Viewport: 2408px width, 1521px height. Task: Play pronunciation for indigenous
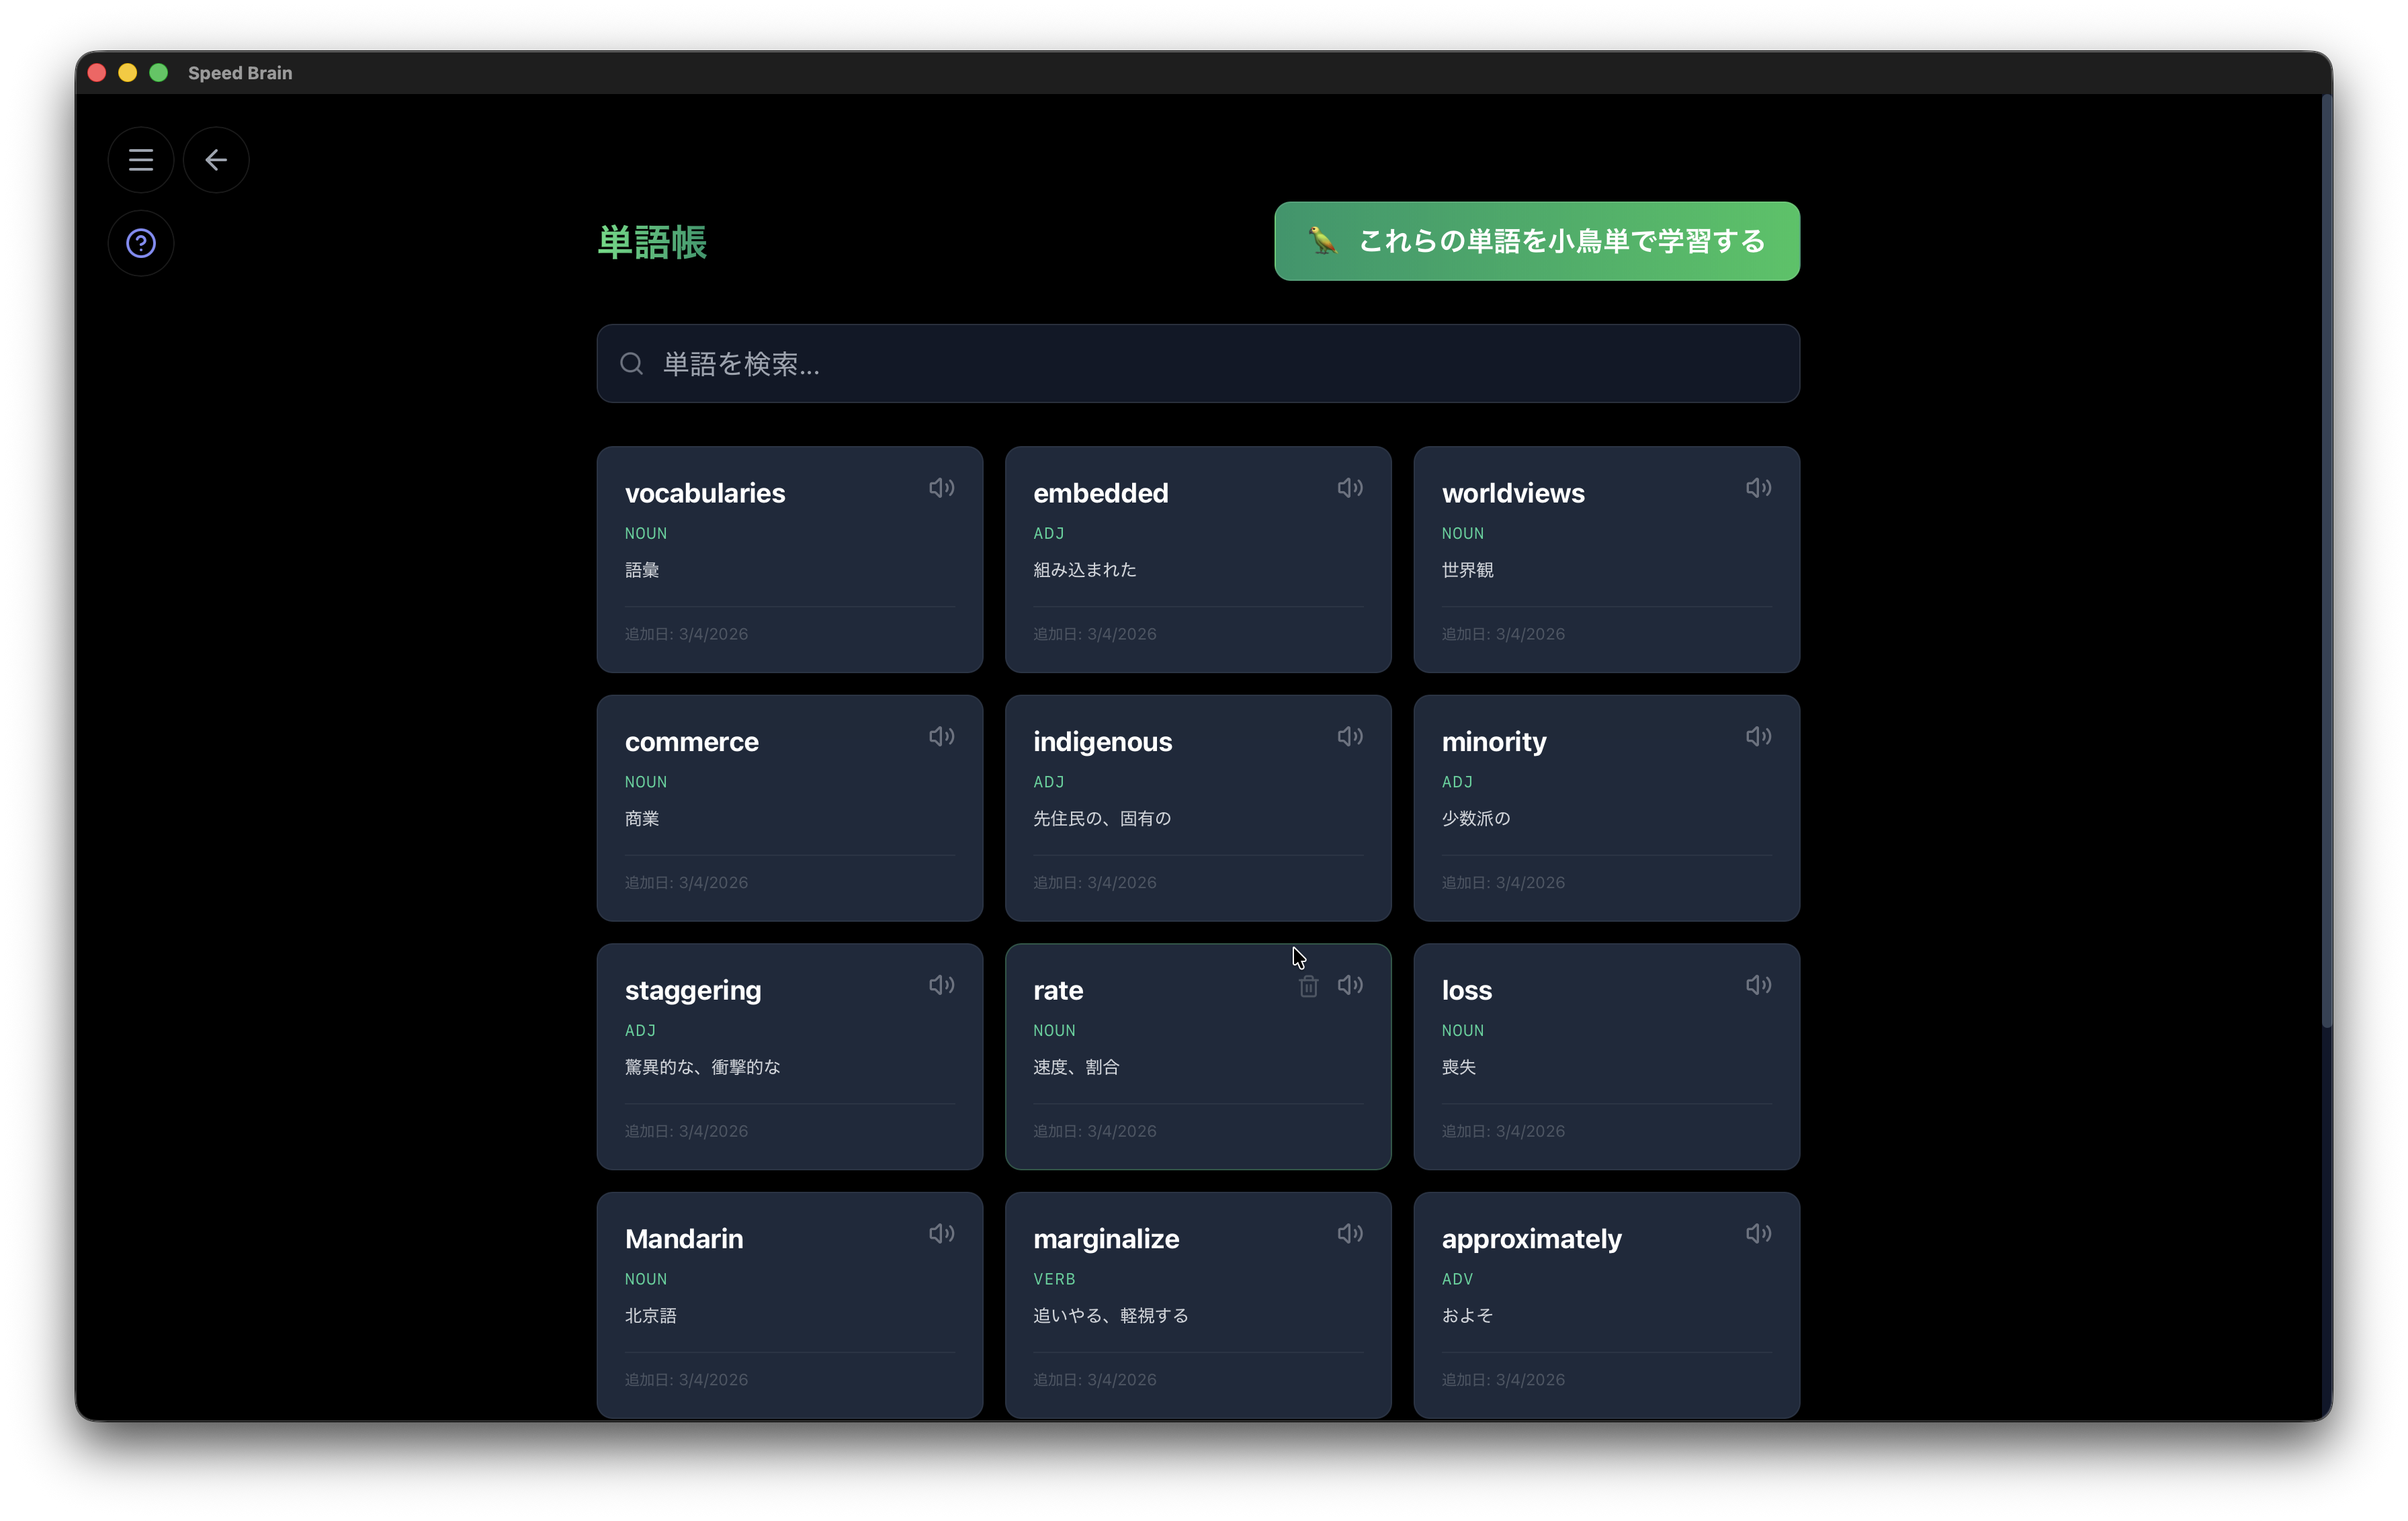[x=1350, y=737]
